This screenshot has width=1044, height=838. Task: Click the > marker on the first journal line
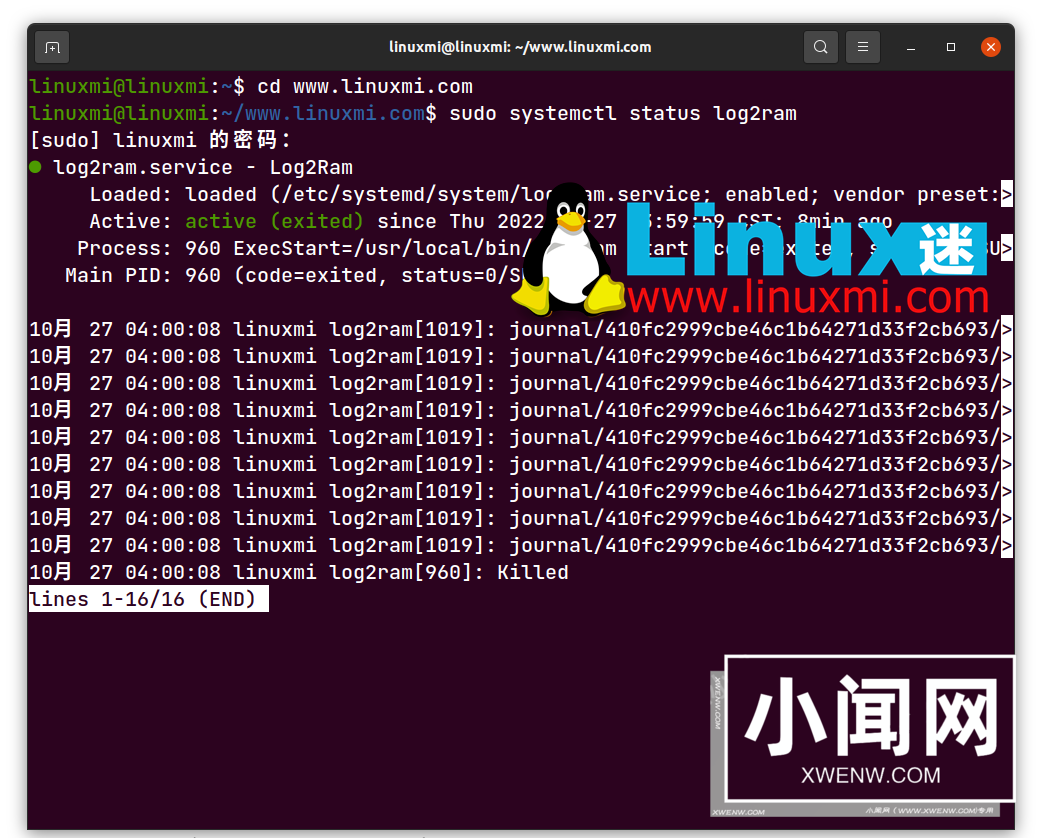pyautogui.click(x=1009, y=329)
